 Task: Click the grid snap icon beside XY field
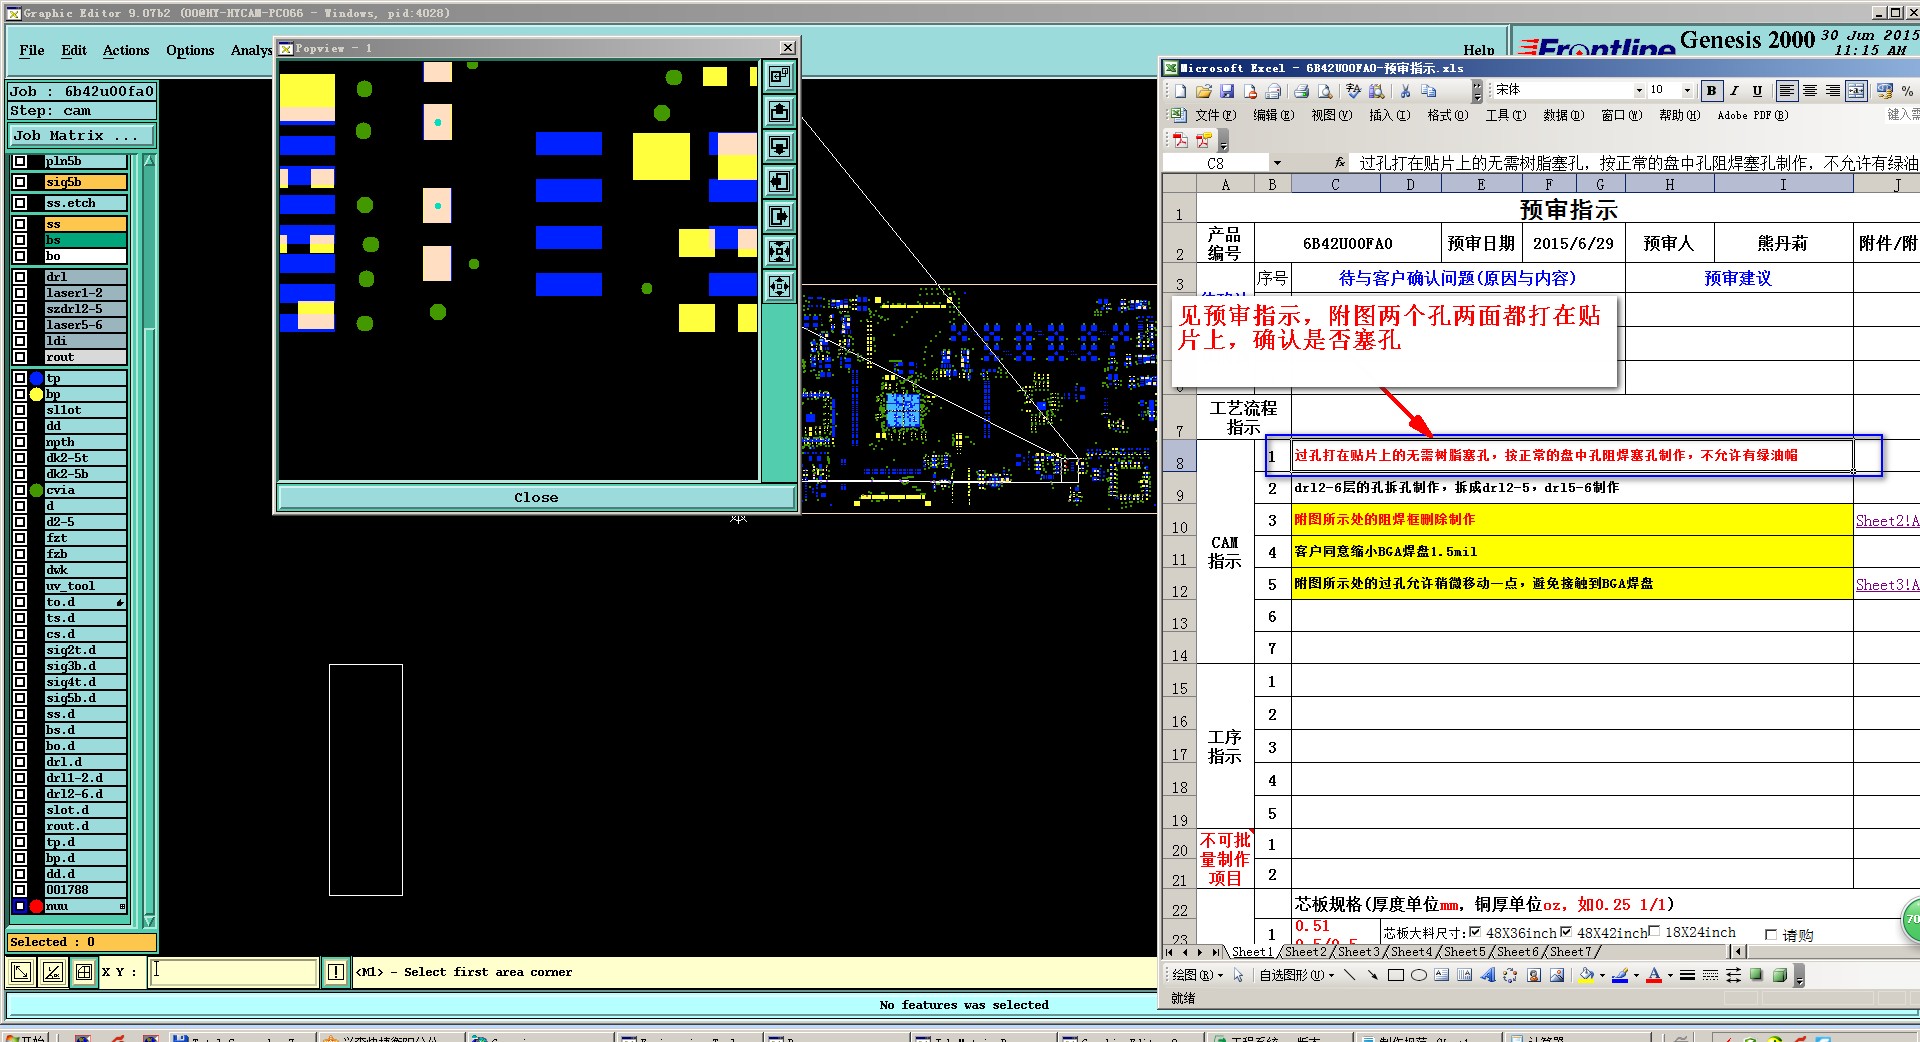tap(84, 972)
